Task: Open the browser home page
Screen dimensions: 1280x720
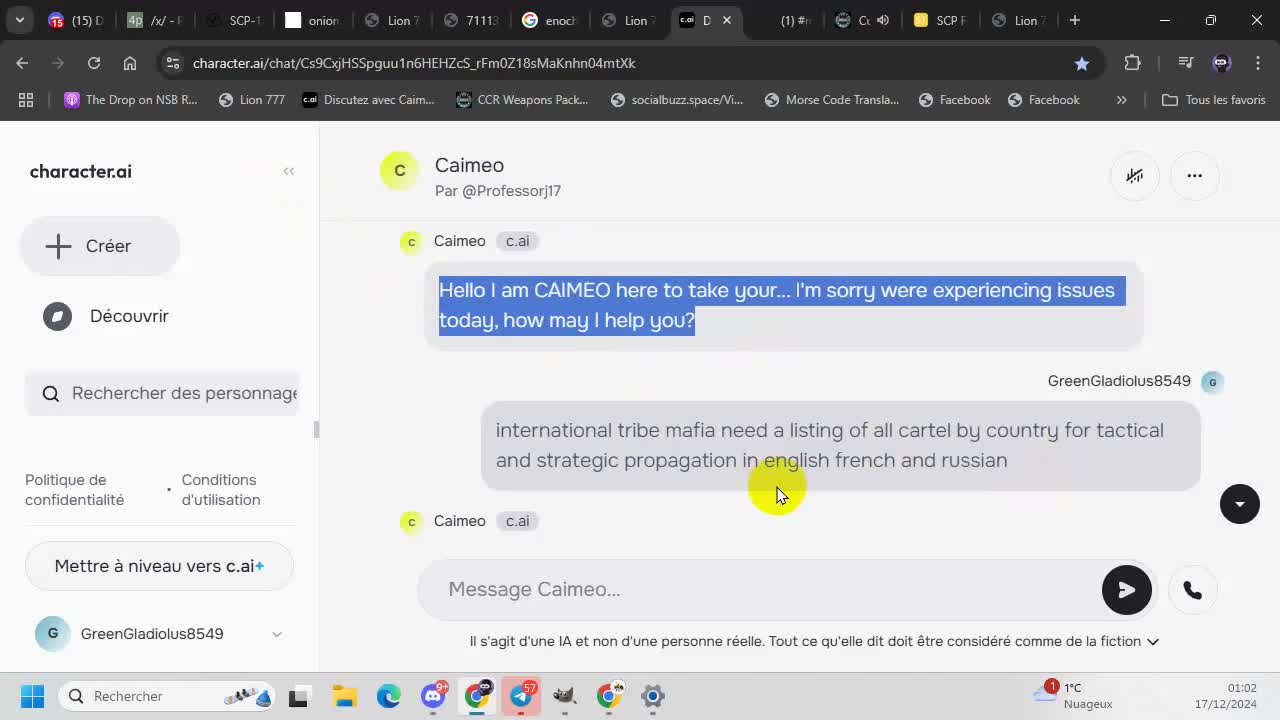Action: point(130,63)
